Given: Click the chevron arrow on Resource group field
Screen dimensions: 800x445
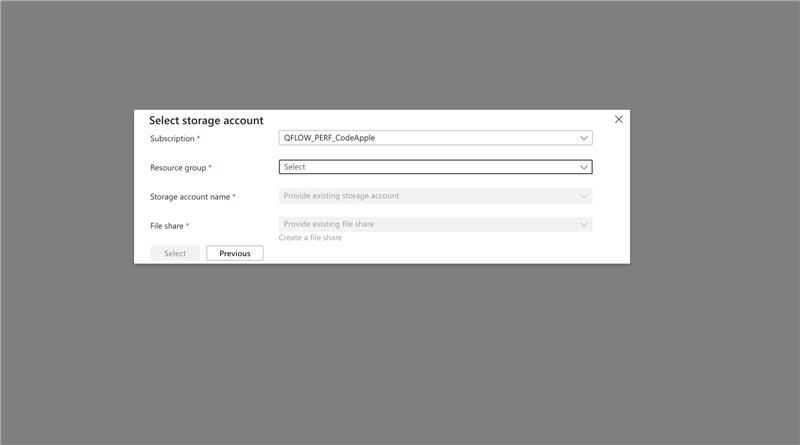Looking at the screenshot, I should click(584, 167).
